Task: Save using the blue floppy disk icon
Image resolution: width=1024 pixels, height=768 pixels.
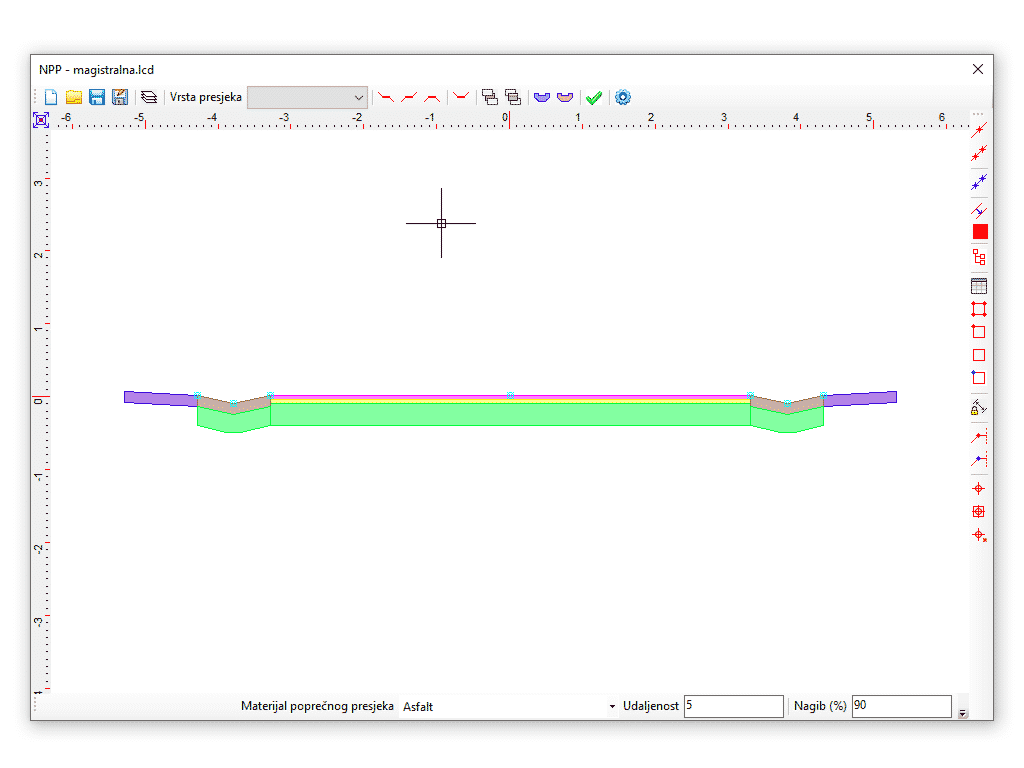Action: (x=97, y=97)
